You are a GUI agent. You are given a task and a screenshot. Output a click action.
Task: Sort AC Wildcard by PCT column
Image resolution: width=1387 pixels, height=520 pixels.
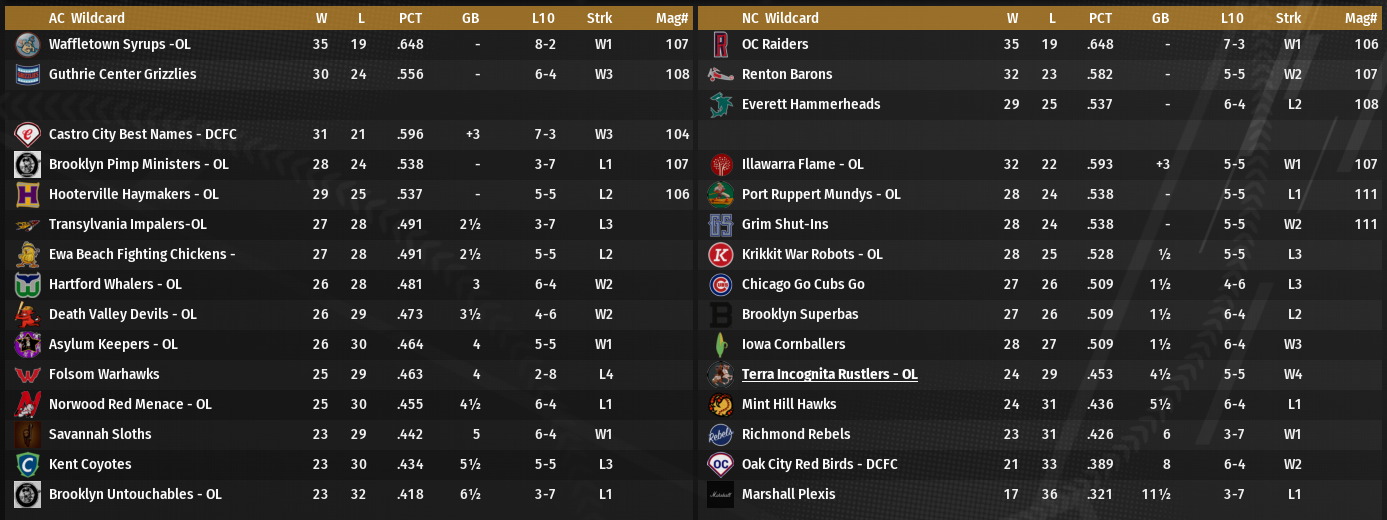pos(410,18)
